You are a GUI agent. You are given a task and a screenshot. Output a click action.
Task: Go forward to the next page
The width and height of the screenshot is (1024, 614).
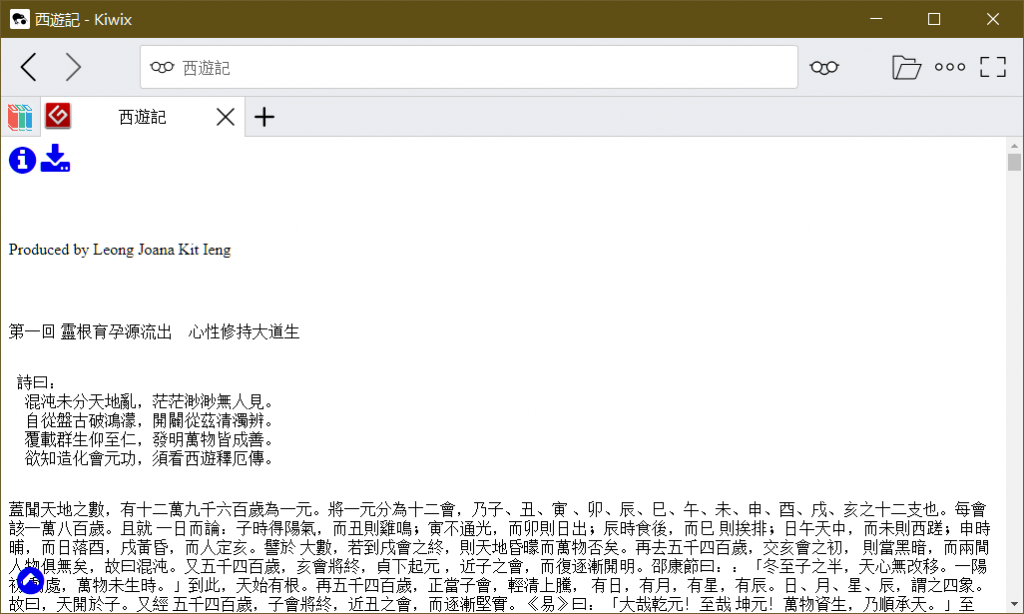click(x=73, y=67)
